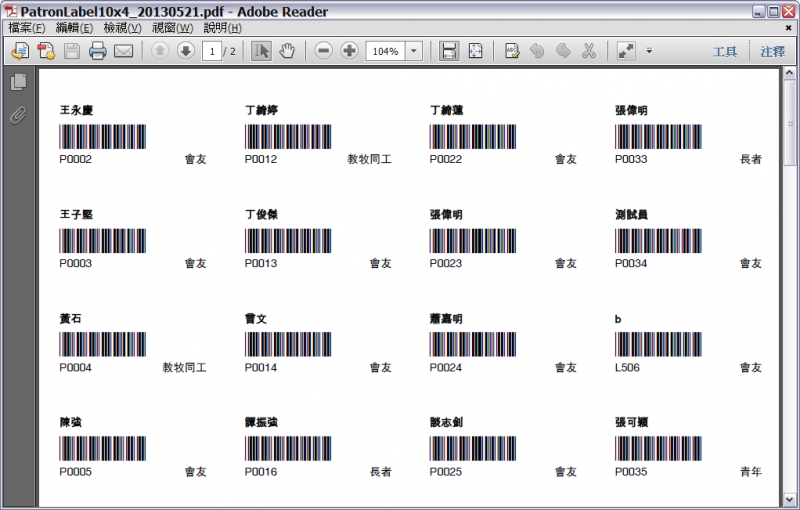
Task: Click the print icon in toolbar
Action: 98,51
